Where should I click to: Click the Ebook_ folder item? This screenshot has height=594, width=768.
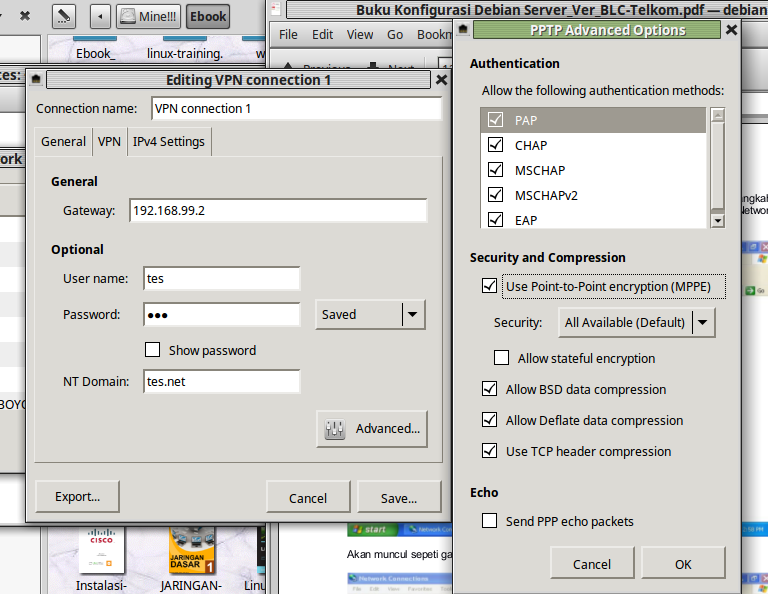(x=96, y=49)
